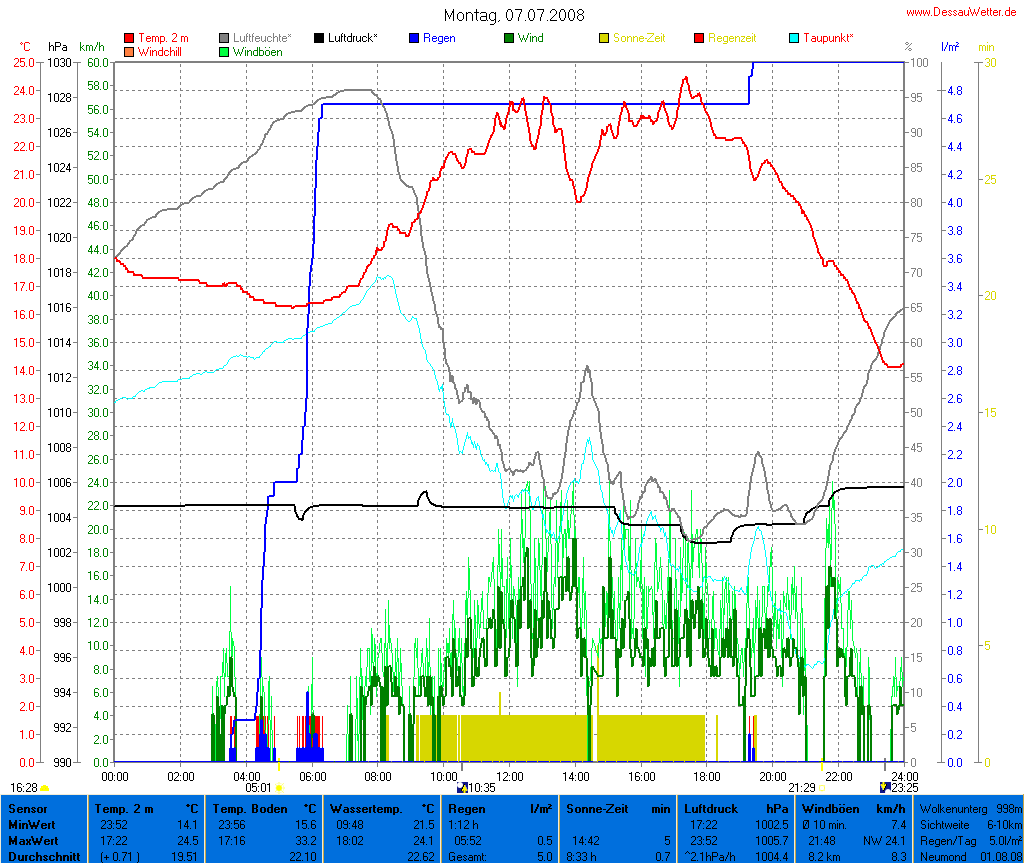1024x863 pixels.
Task: Click the red Temp. 2 m legend swatch
Action: [x=129, y=38]
